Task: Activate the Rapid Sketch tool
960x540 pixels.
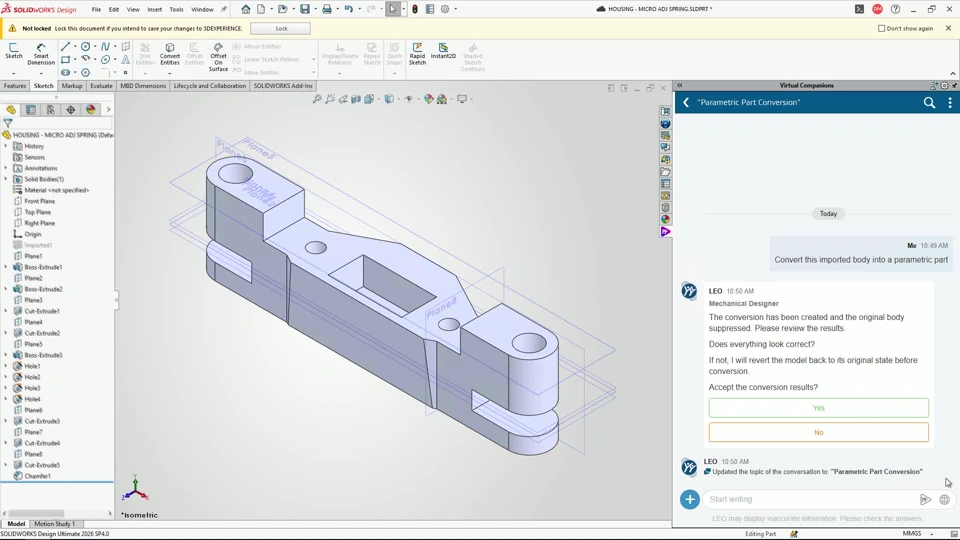Action: [x=417, y=54]
